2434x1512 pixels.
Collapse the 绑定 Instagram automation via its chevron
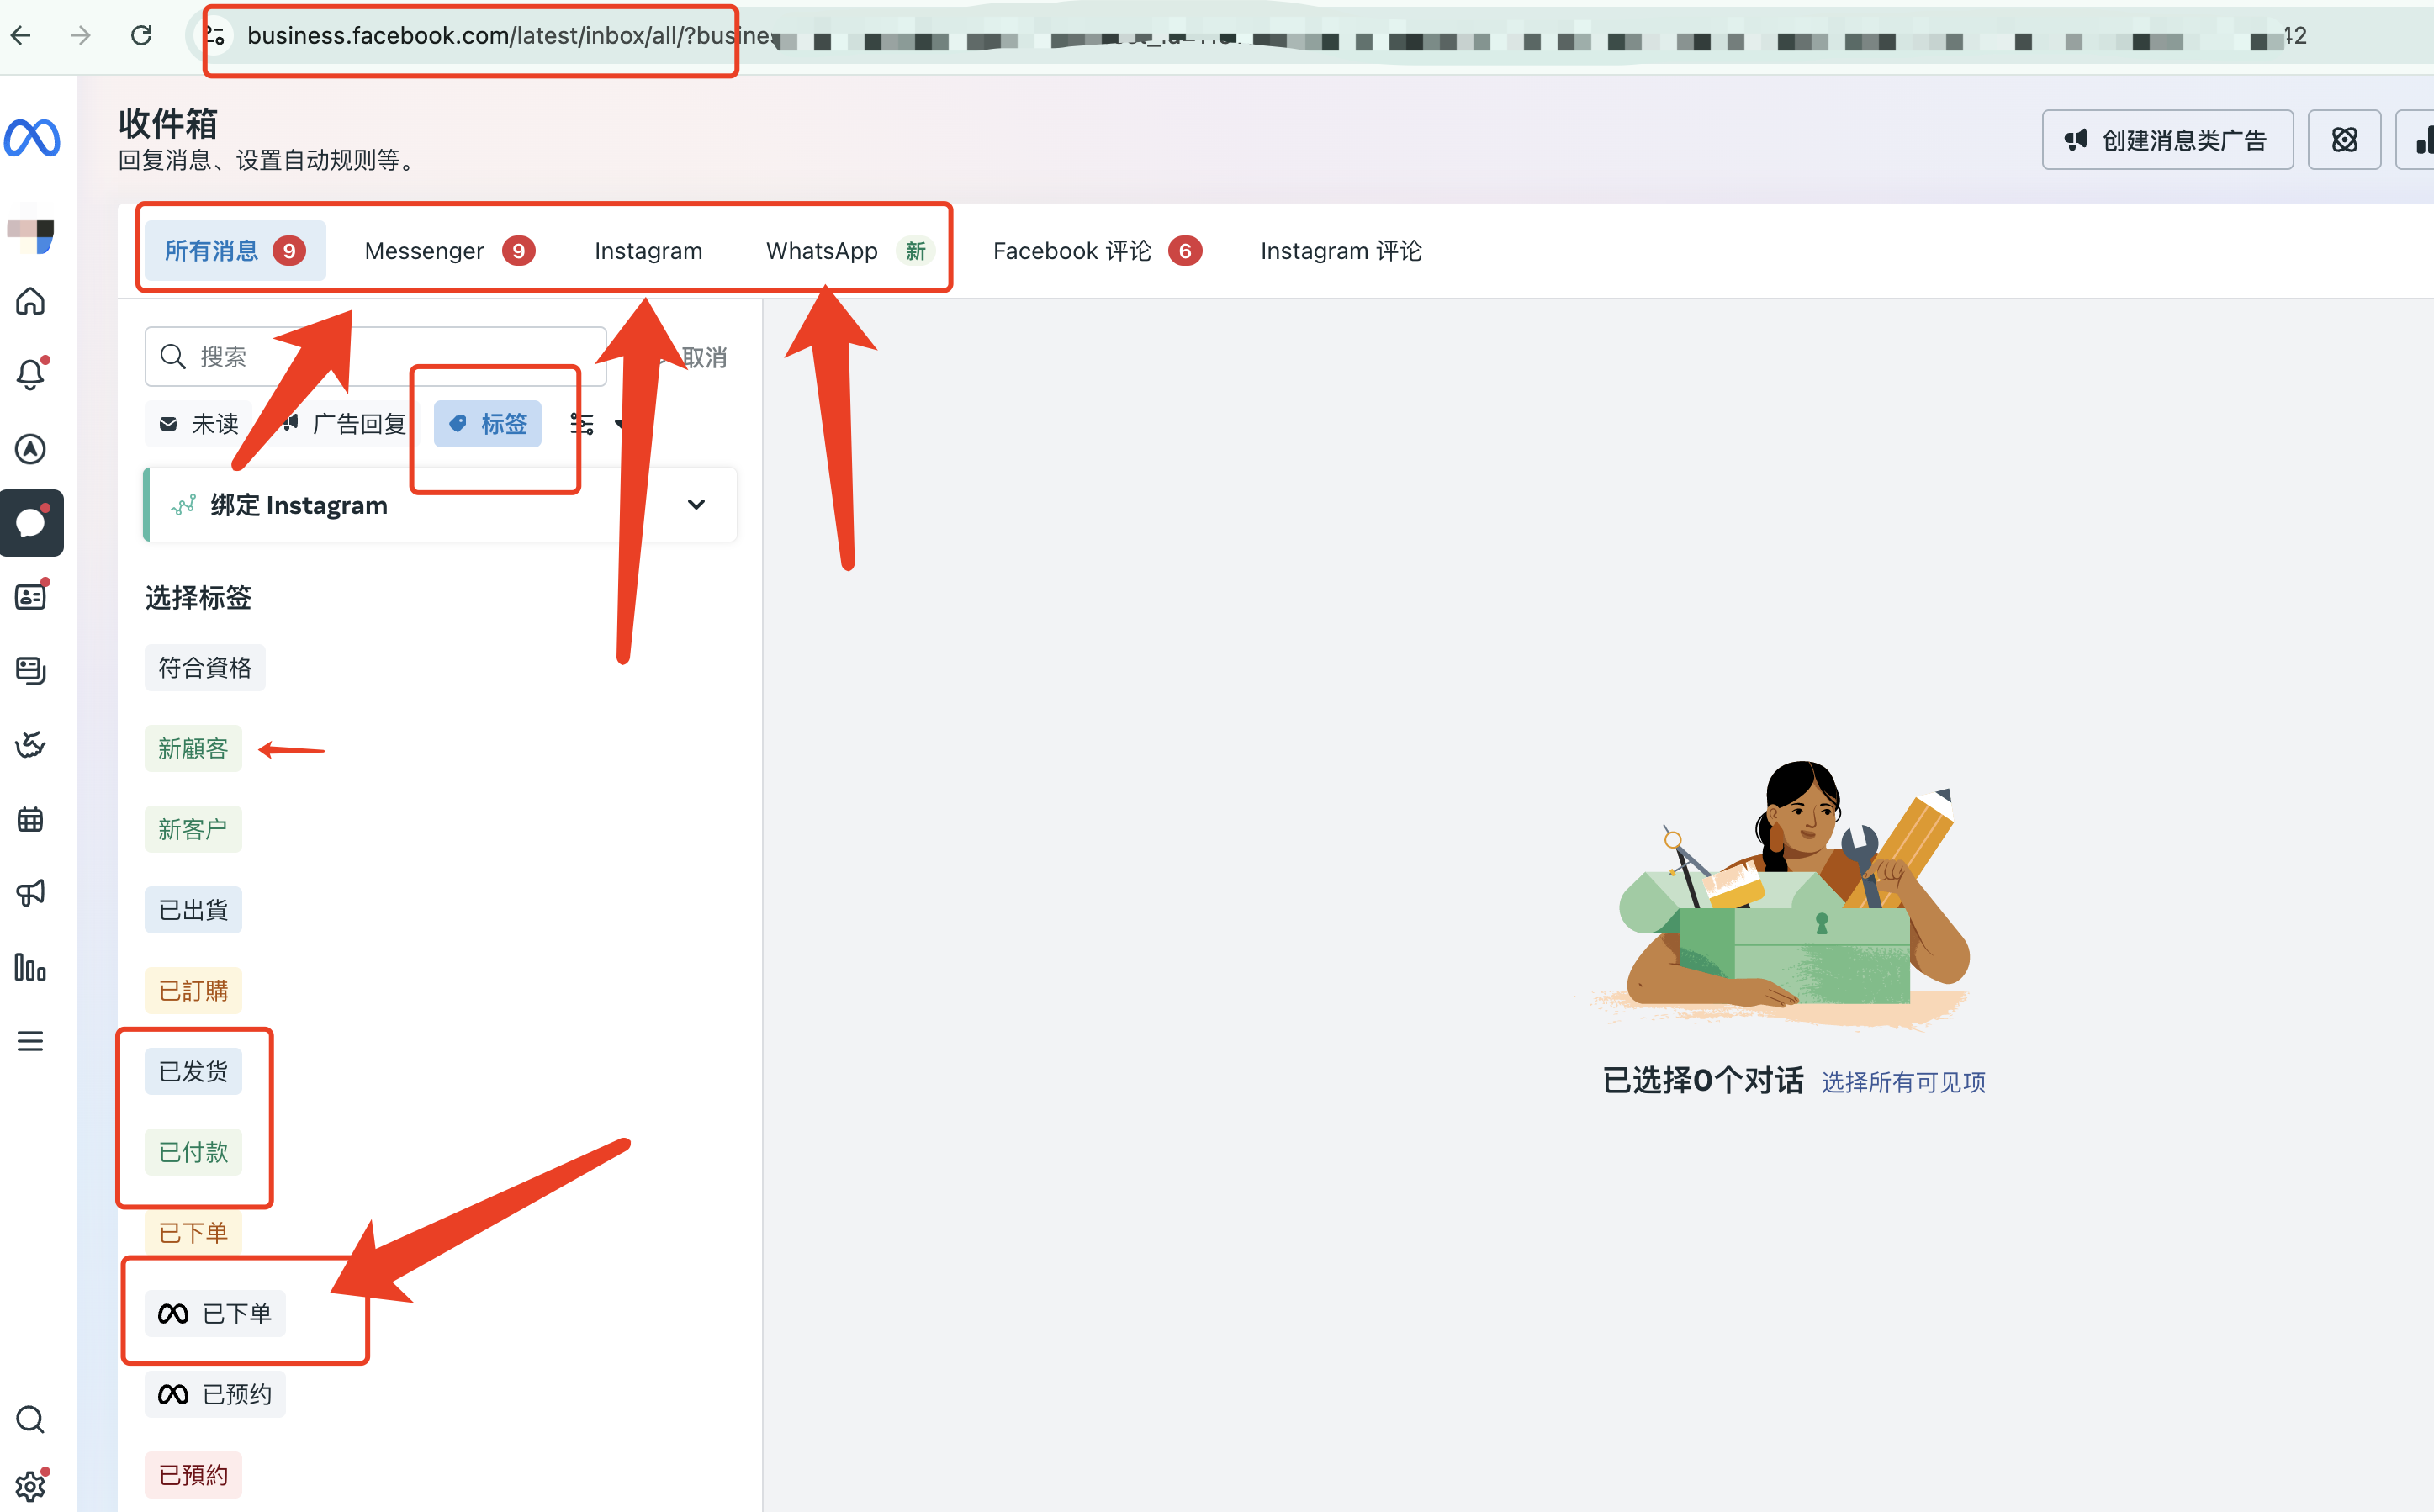pyautogui.click(x=696, y=505)
